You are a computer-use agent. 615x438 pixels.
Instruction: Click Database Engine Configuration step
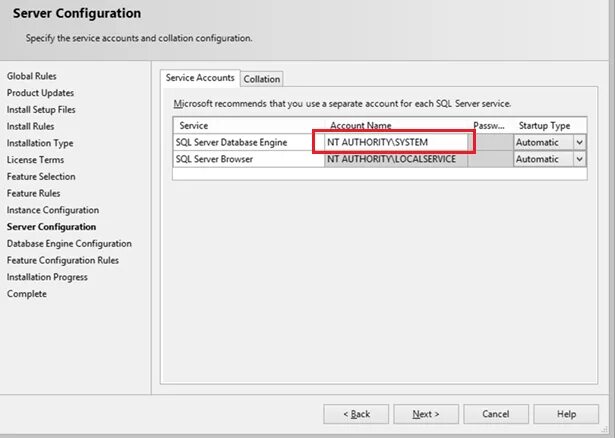click(69, 244)
